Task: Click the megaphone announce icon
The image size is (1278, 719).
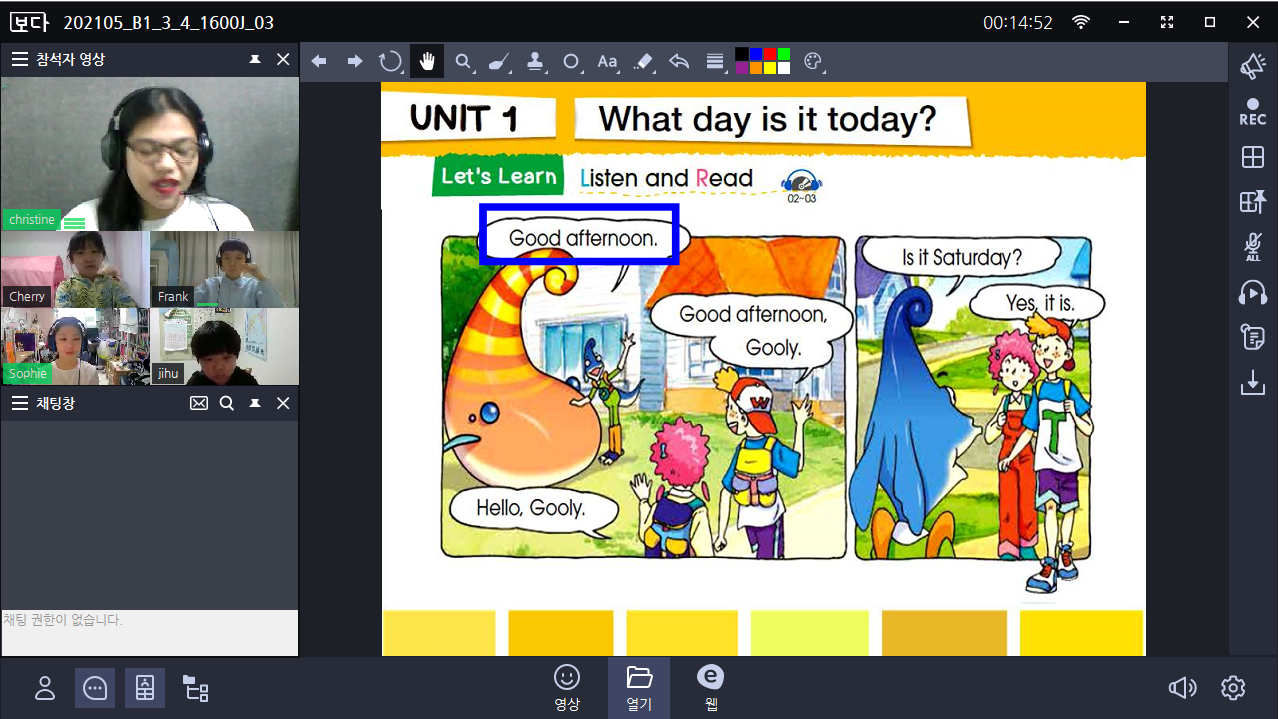Action: coord(1253,66)
